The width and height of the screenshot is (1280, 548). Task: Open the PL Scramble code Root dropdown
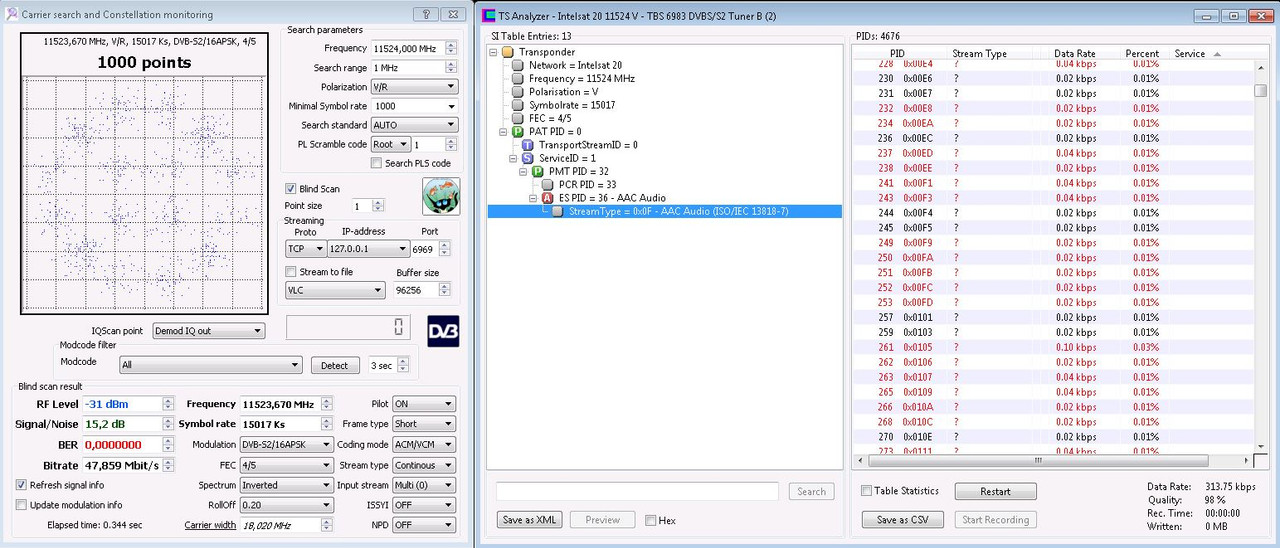point(390,144)
